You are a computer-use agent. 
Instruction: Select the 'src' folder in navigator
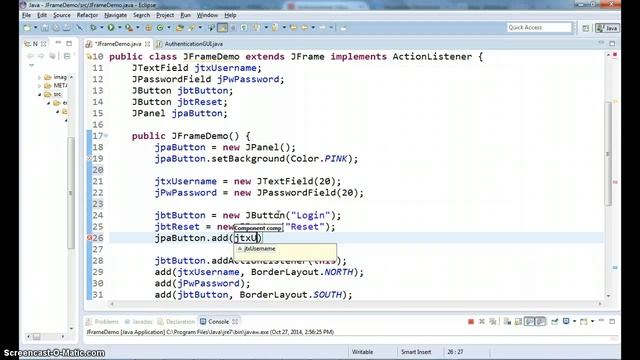point(53,94)
